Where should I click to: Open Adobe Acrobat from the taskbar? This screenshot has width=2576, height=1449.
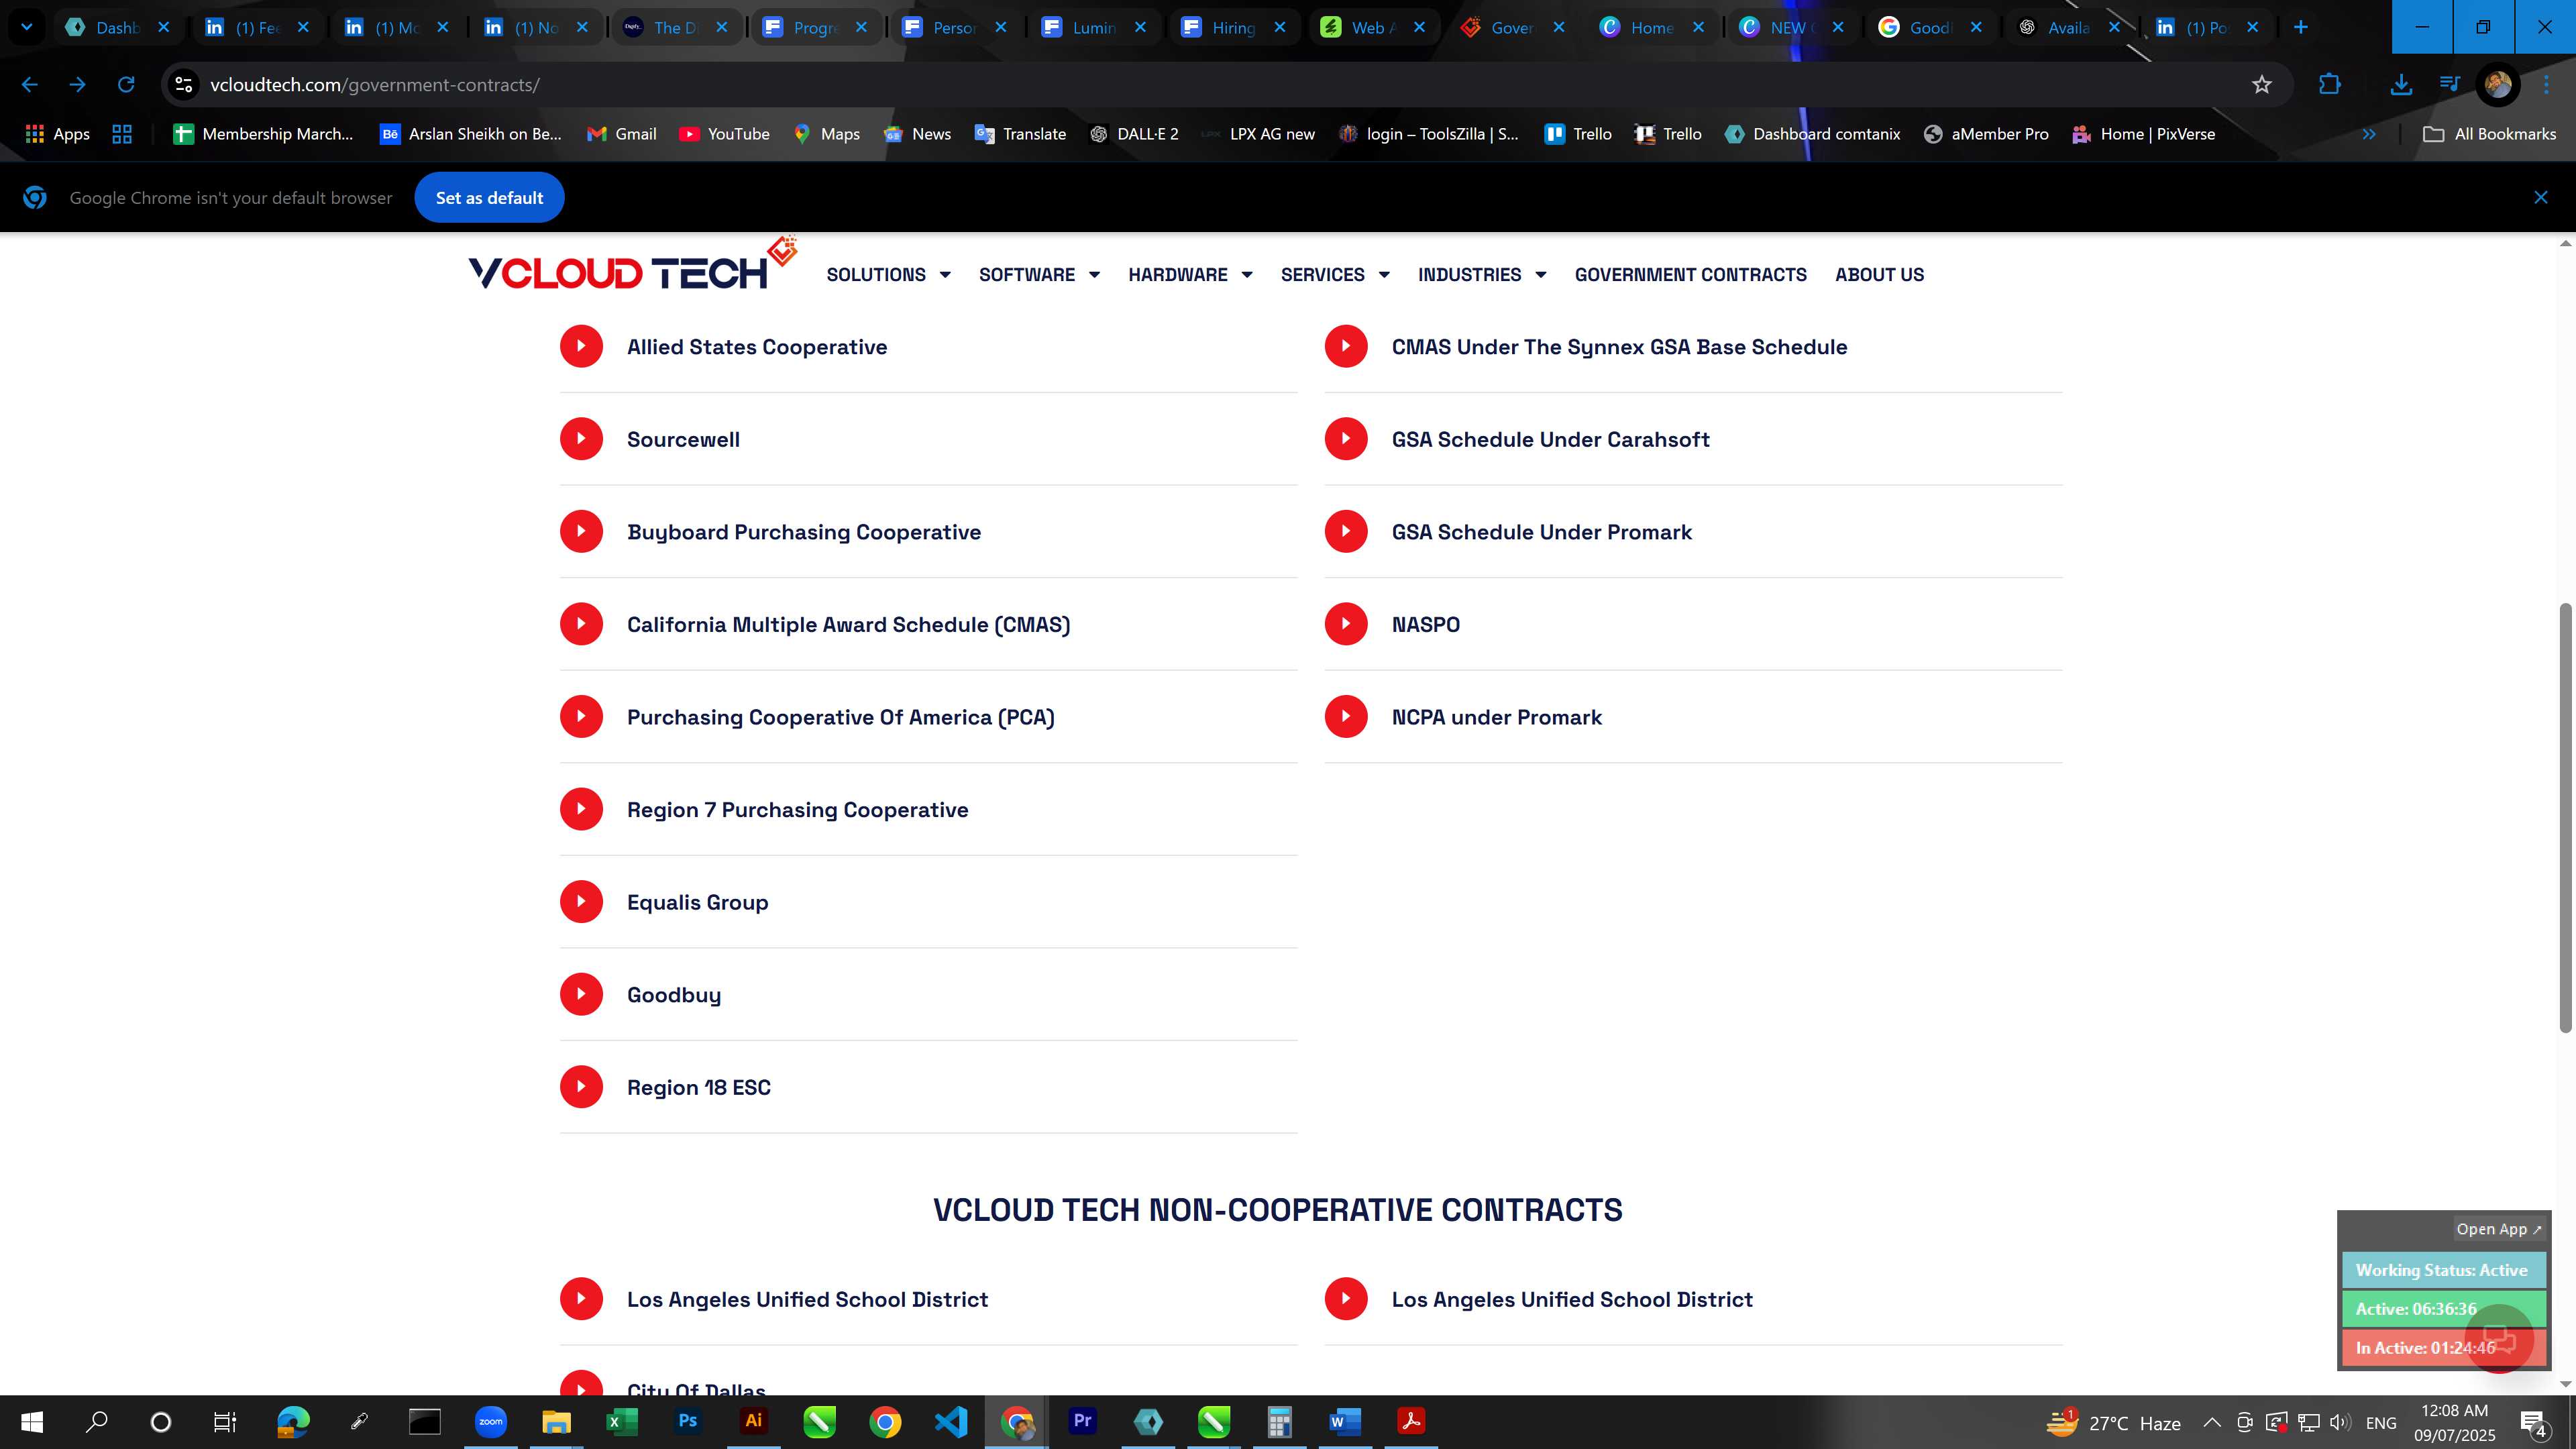1411,1421
